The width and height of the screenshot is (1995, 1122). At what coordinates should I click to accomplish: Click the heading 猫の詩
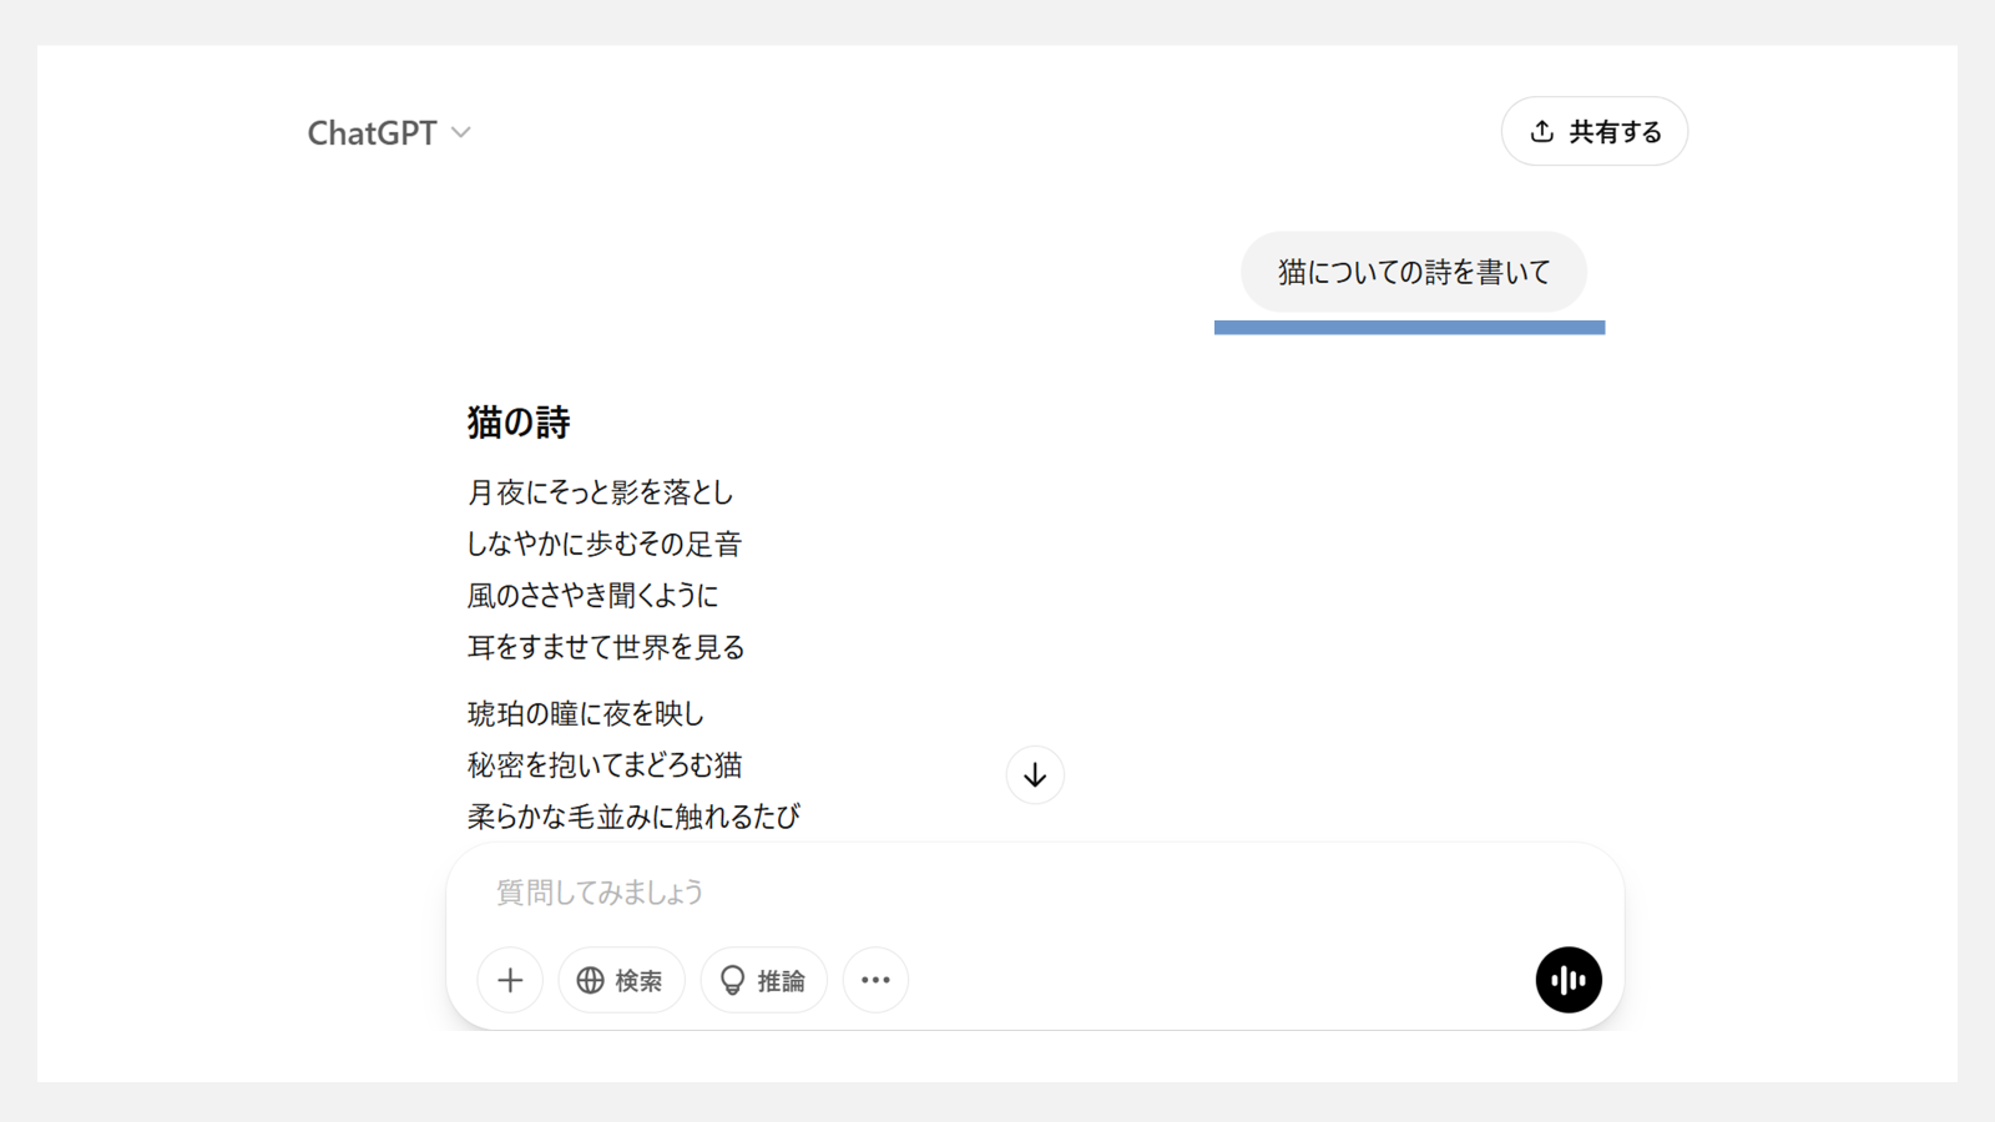[518, 422]
